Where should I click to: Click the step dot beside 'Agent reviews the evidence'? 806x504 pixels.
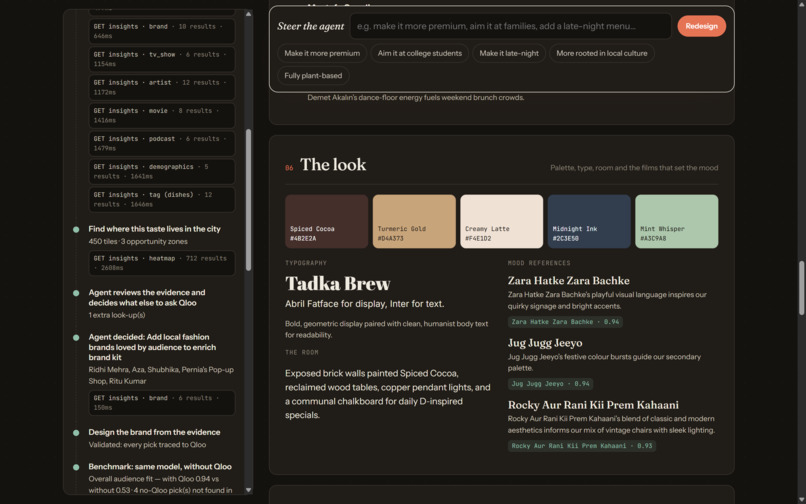pyautogui.click(x=76, y=293)
